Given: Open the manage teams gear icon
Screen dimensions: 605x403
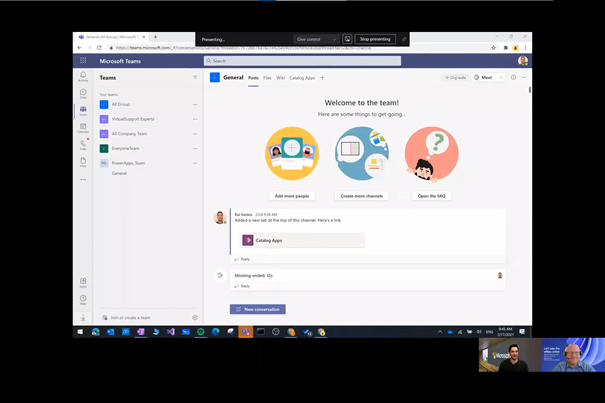Looking at the screenshot, I should click(195, 317).
